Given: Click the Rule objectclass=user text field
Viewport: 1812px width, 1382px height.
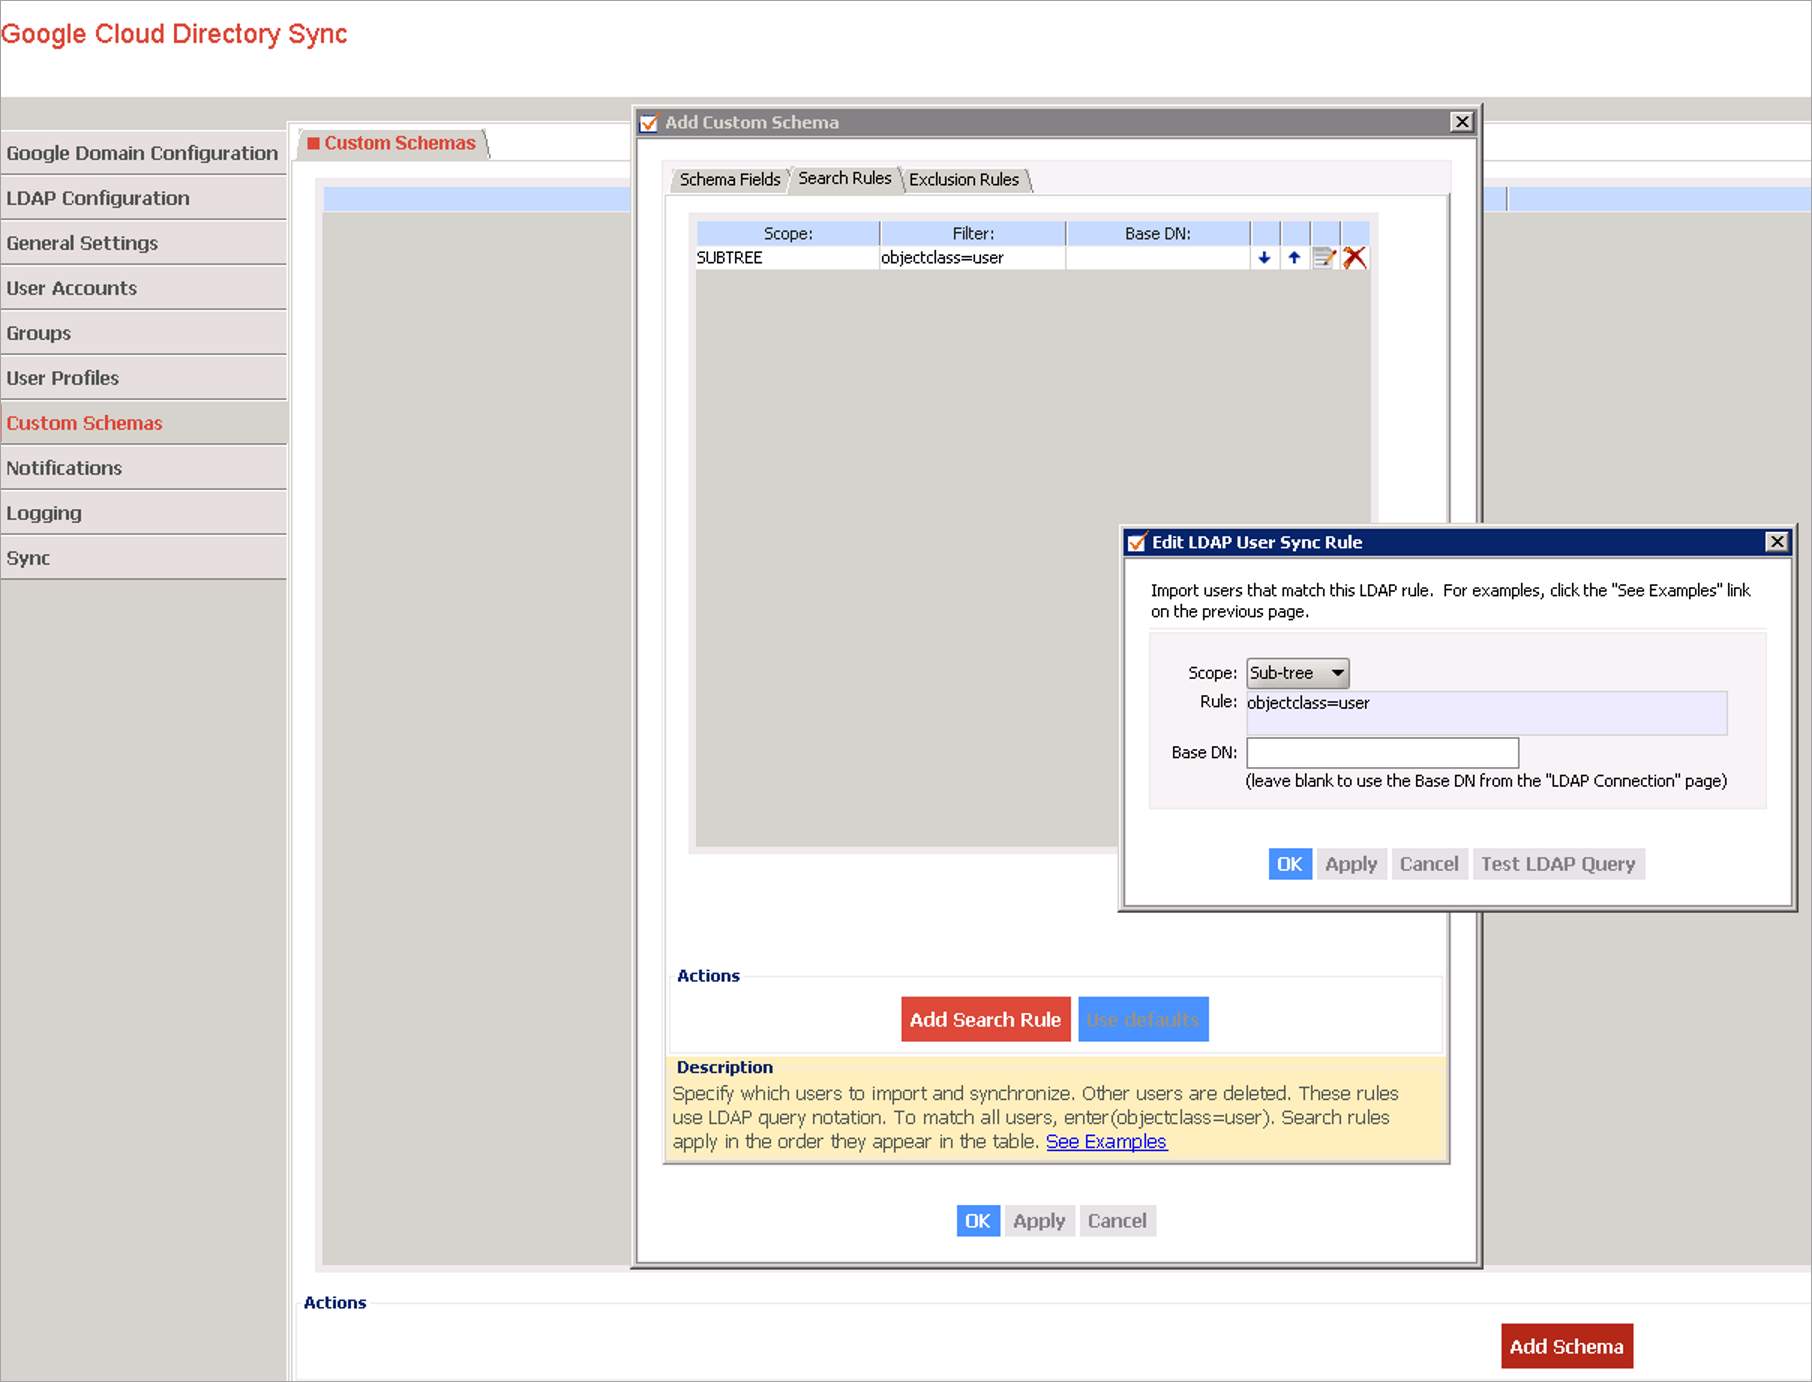Looking at the screenshot, I should click(x=1486, y=712).
